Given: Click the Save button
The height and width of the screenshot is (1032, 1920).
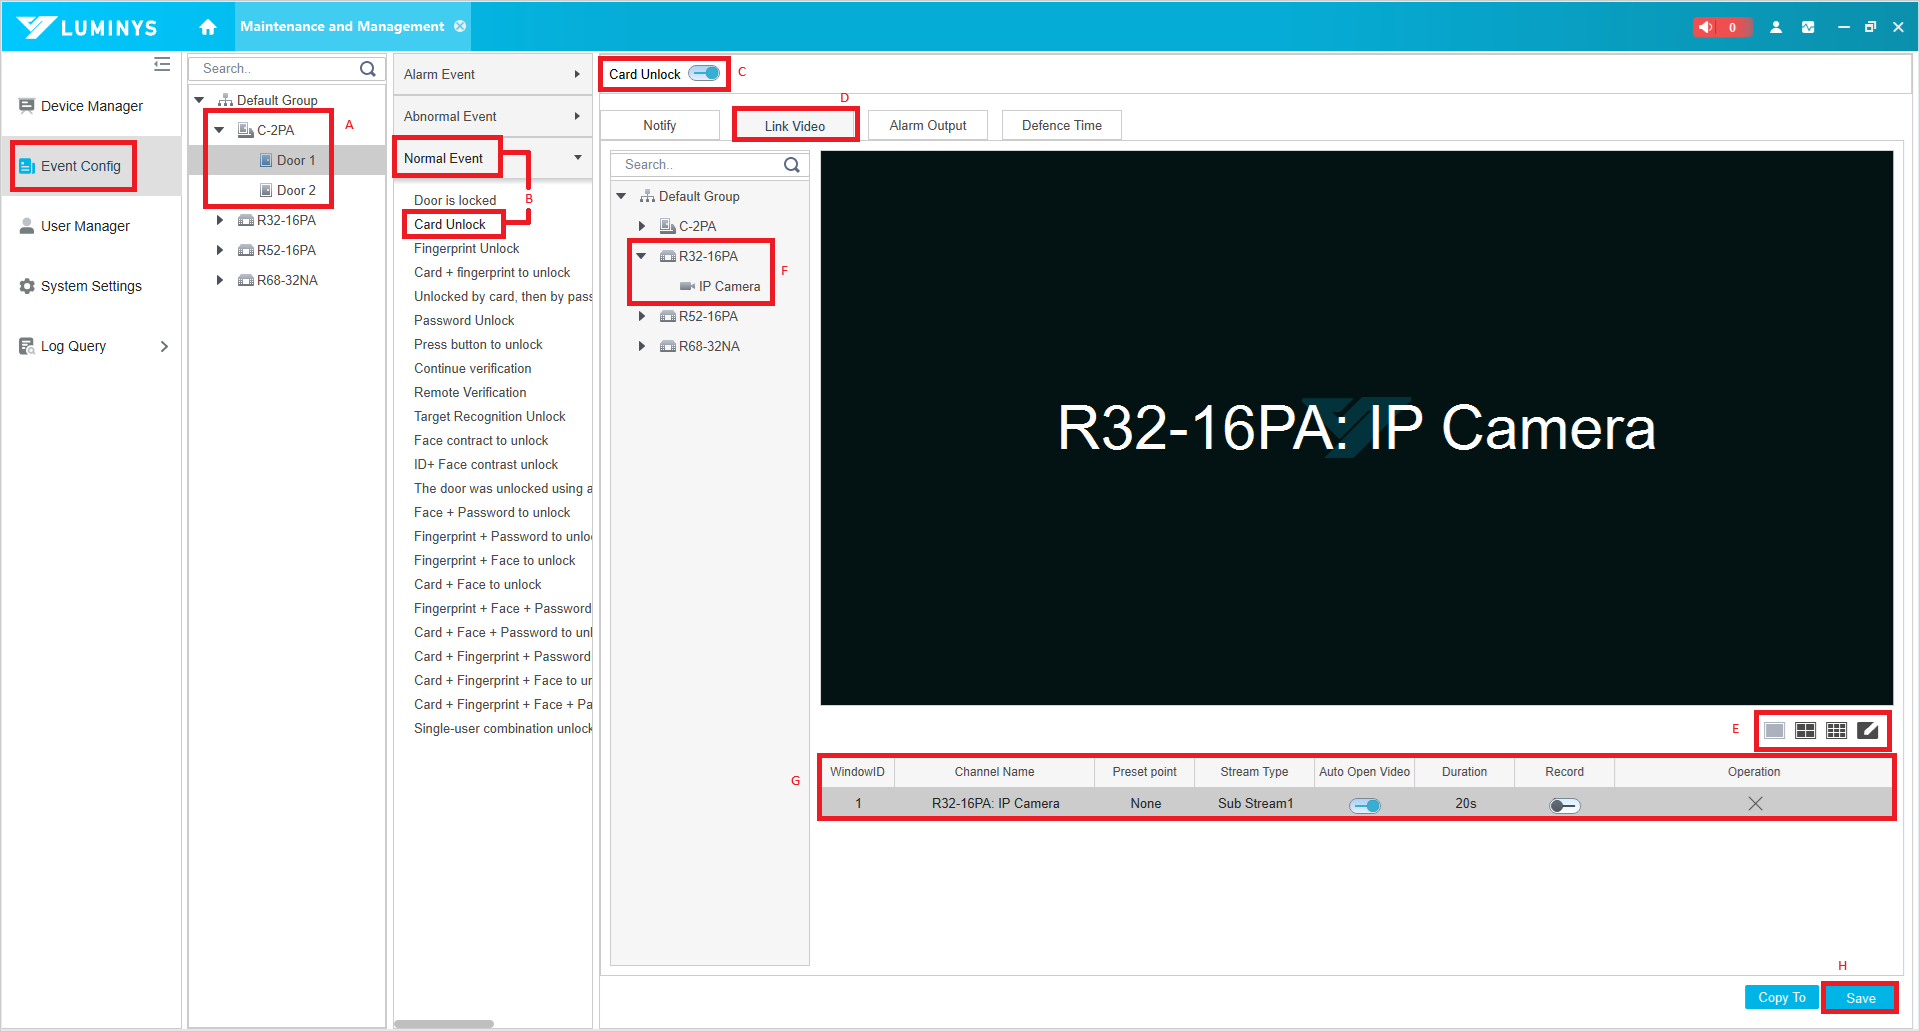Looking at the screenshot, I should (1860, 998).
